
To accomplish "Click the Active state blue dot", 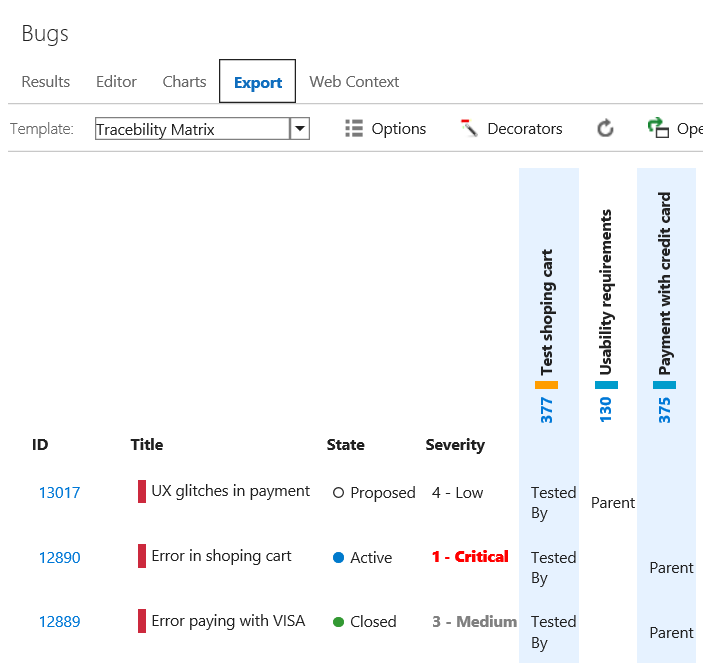I will (x=338, y=558).
